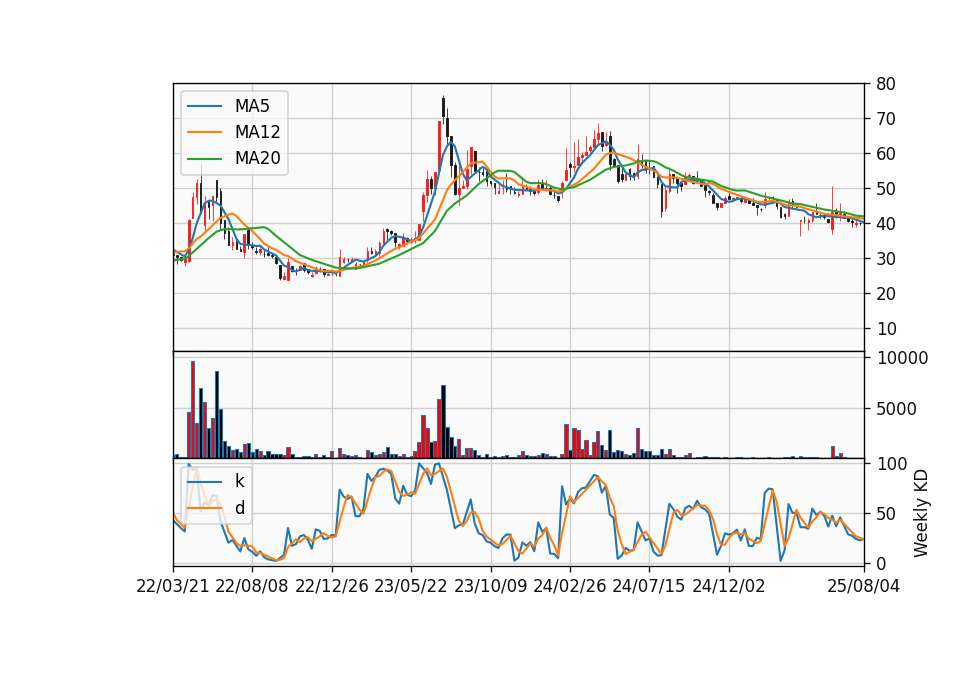Click the blue MA5 legend line sample
960x690 pixels.
[204, 106]
